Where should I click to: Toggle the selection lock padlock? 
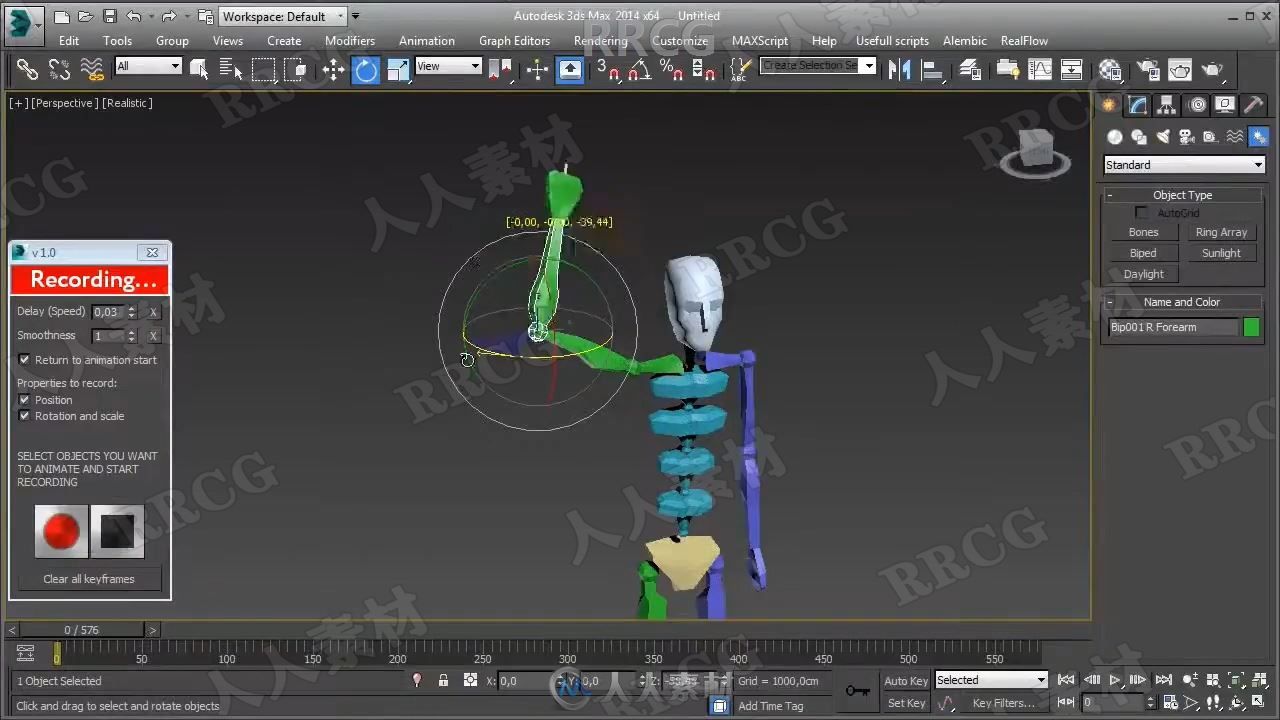[x=443, y=680]
